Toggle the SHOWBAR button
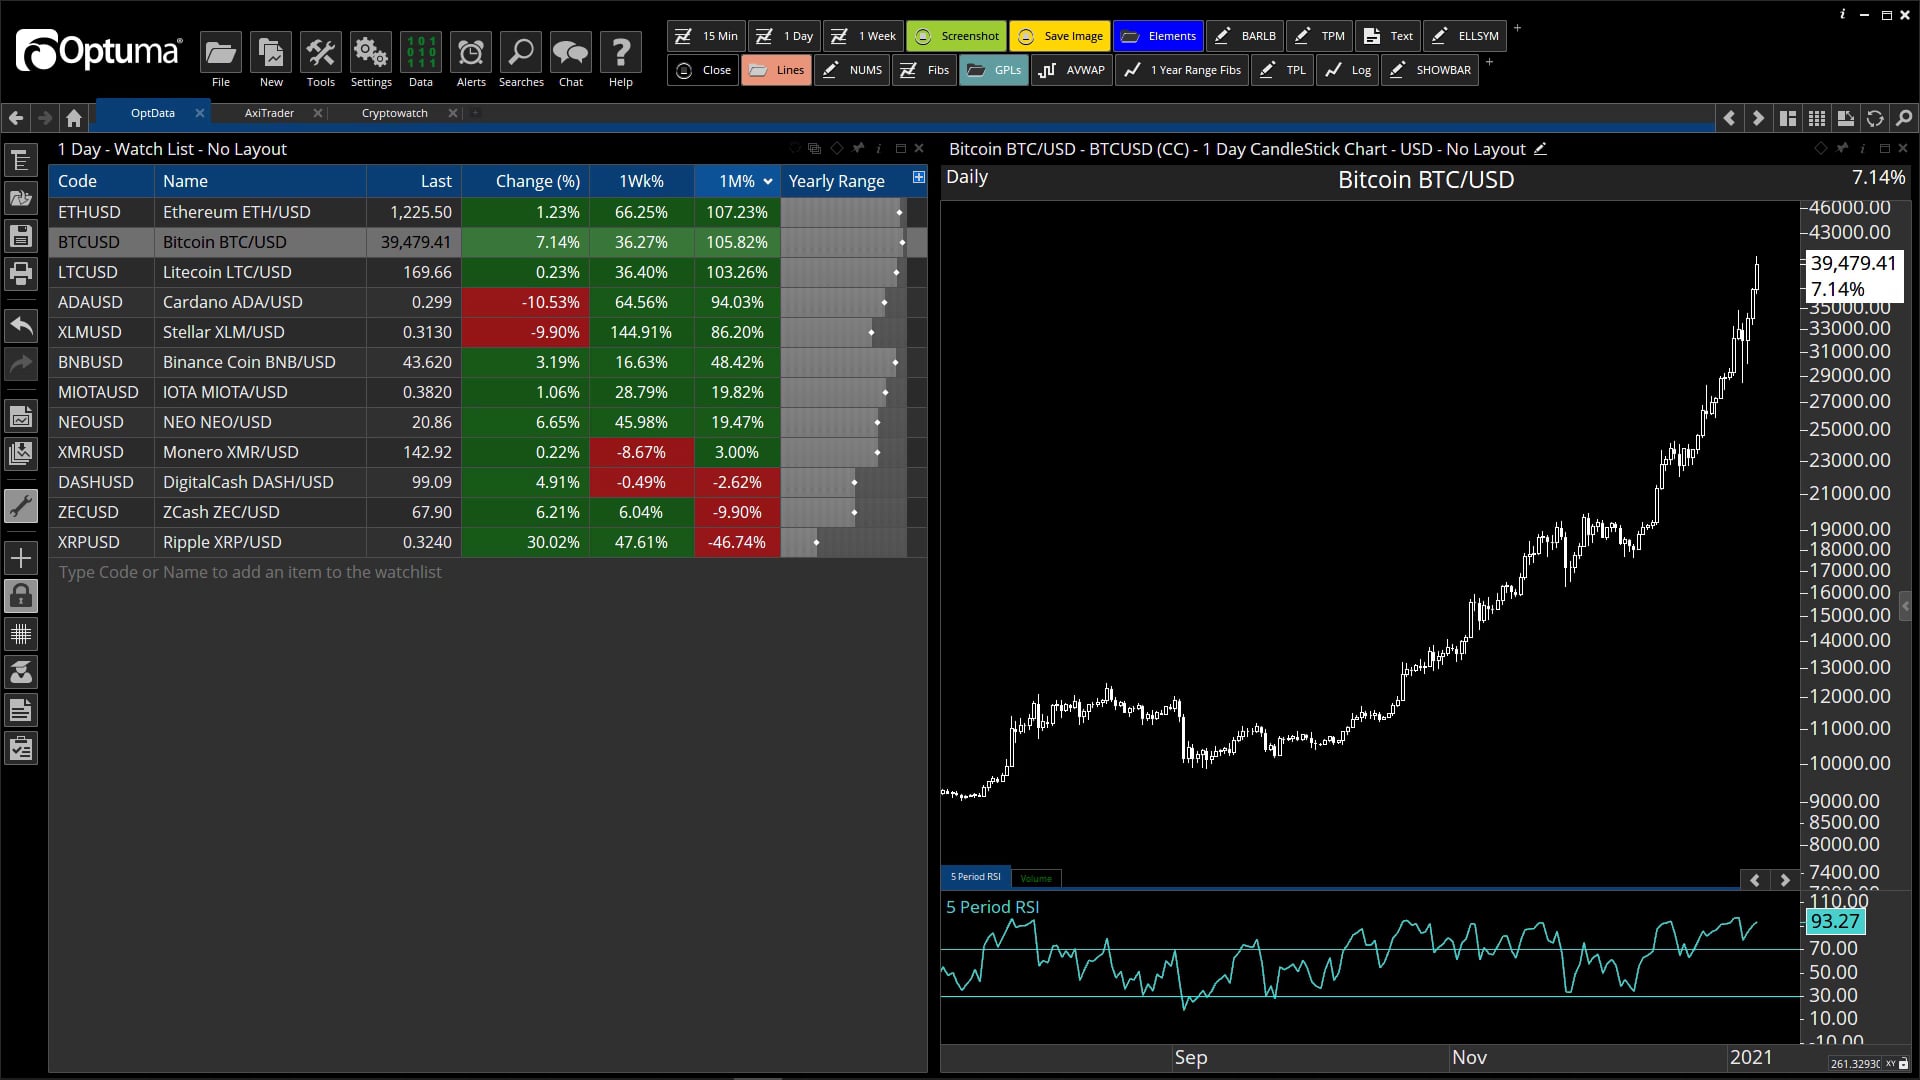This screenshot has height=1080, width=1920. pos(1430,70)
